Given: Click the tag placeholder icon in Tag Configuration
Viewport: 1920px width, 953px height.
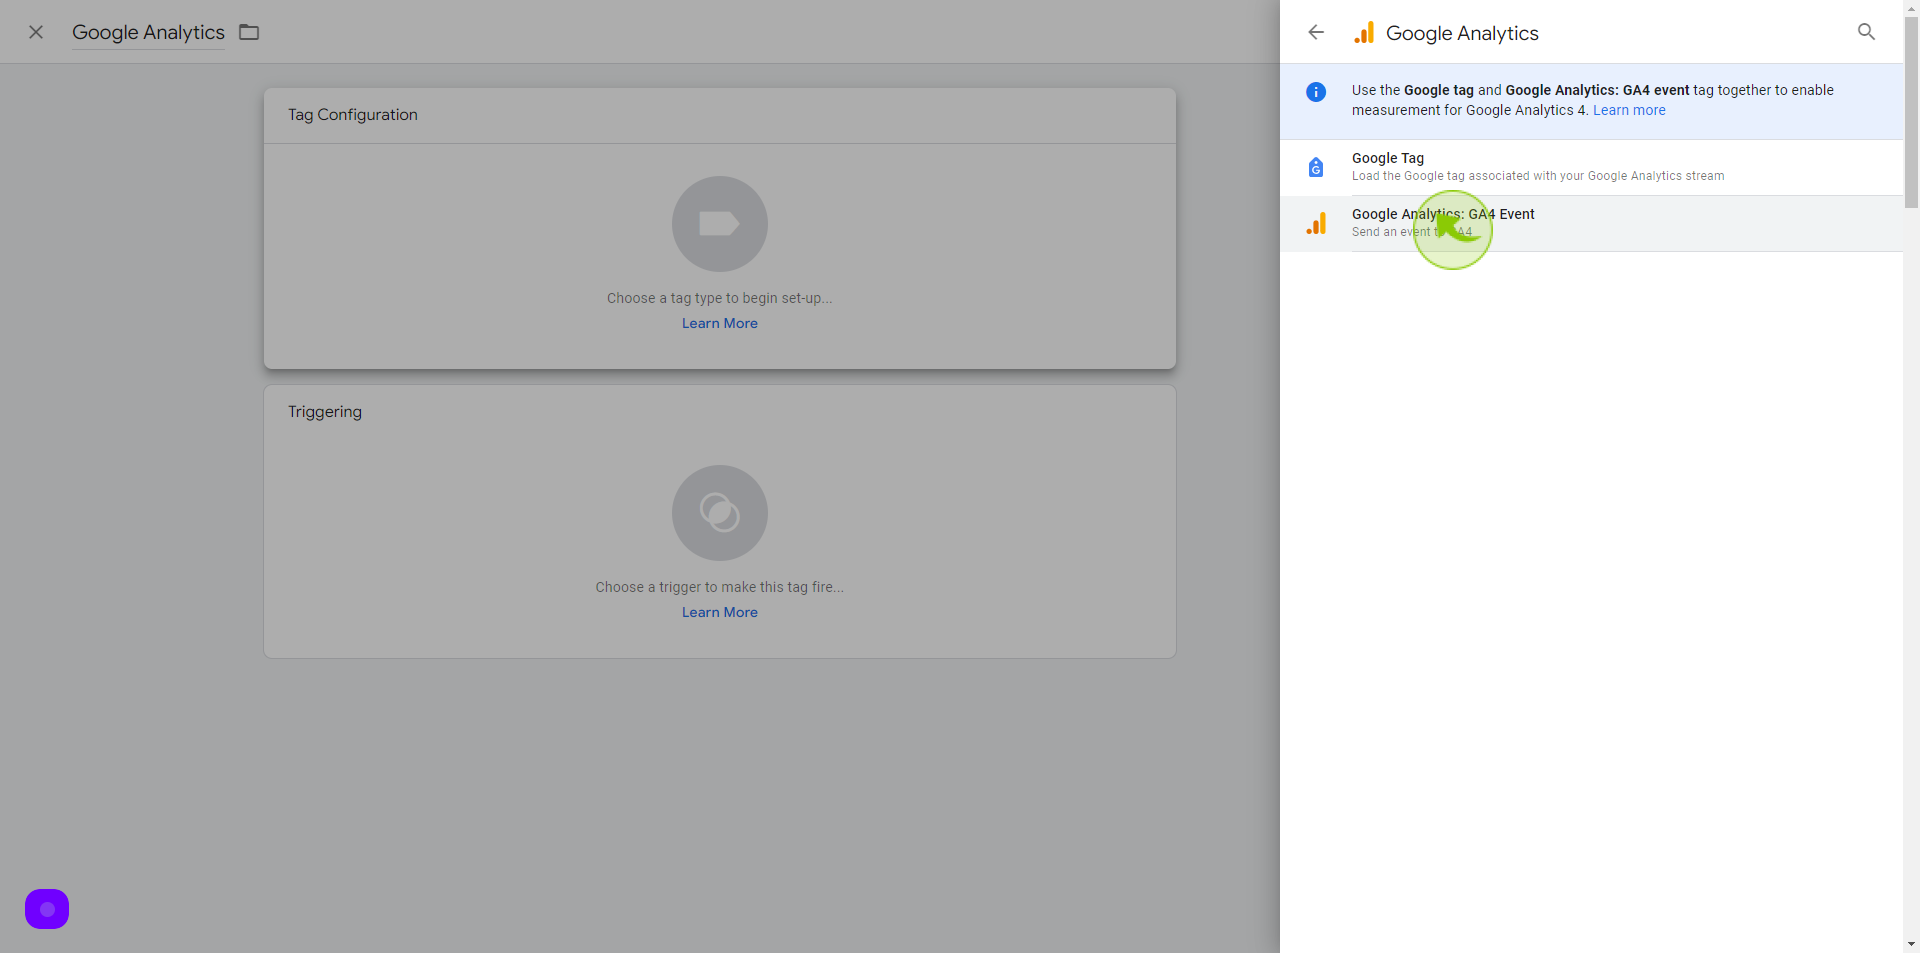Looking at the screenshot, I should (x=720, y=224).
